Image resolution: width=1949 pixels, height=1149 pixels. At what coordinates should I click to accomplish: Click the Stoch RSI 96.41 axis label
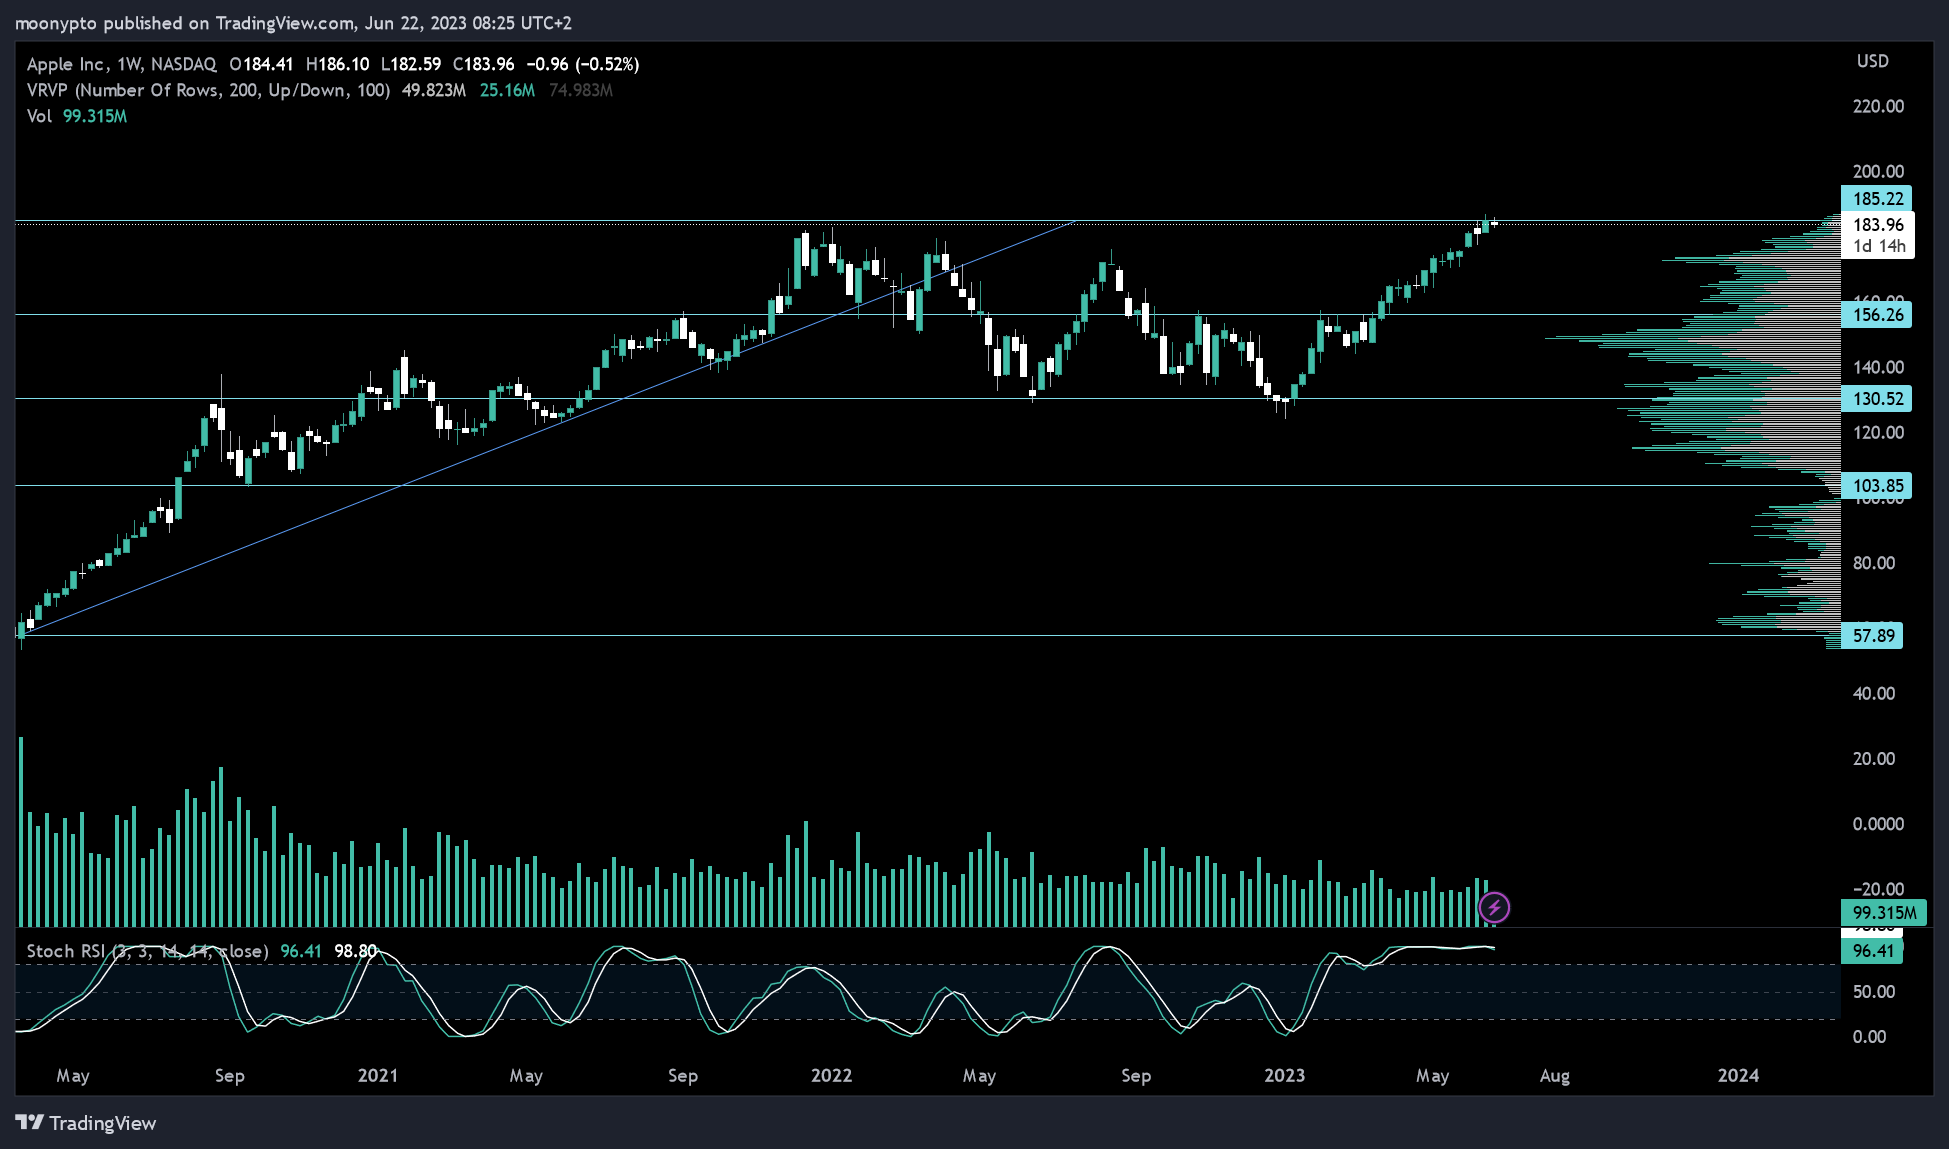[x=1872, y=951]
